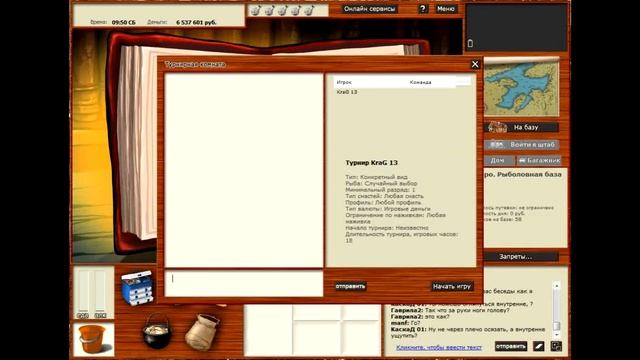Open the orange bait bucket
This screenshot has height=360, width=640.
click(93, 340)
